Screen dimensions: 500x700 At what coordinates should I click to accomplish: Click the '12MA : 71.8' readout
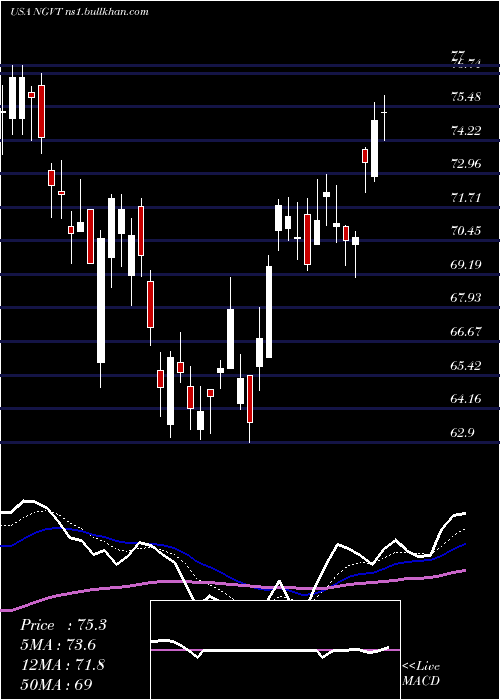pos(62,665)
